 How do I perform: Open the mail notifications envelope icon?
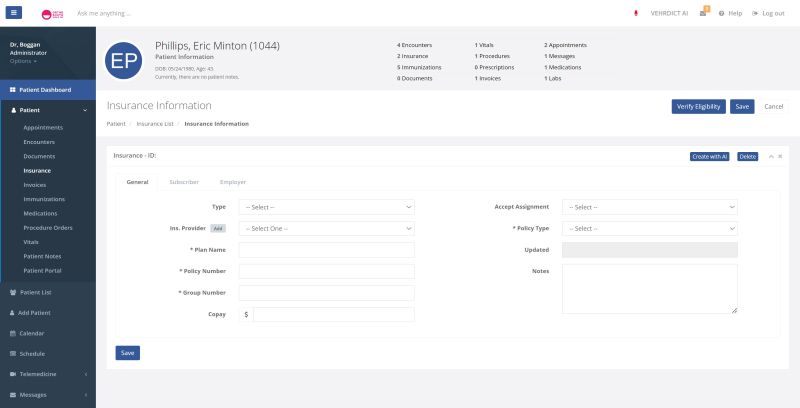(x=704, y=13)
